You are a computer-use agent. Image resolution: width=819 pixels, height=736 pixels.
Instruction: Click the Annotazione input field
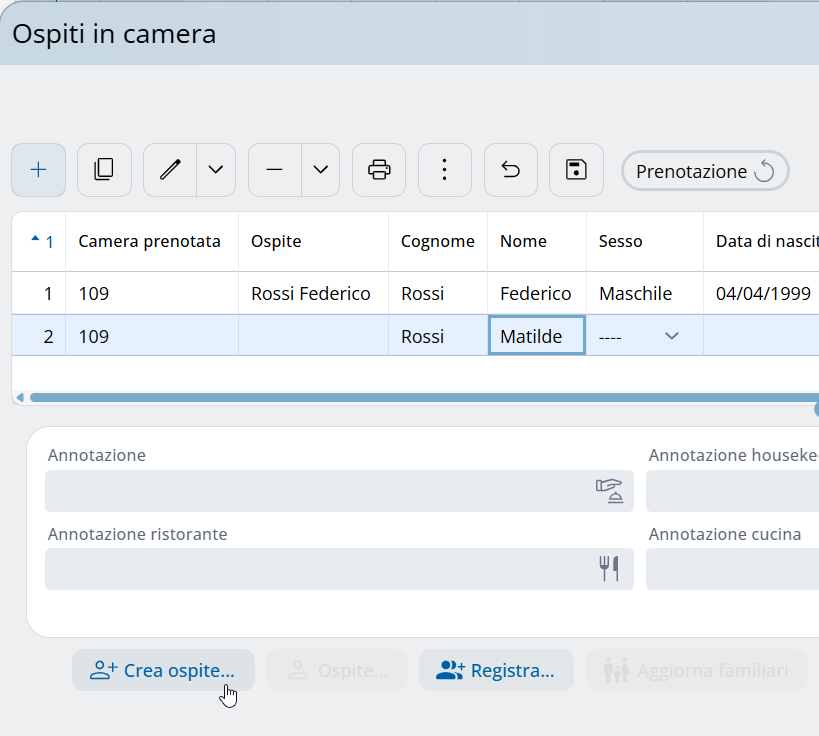[x=320, y=491]
